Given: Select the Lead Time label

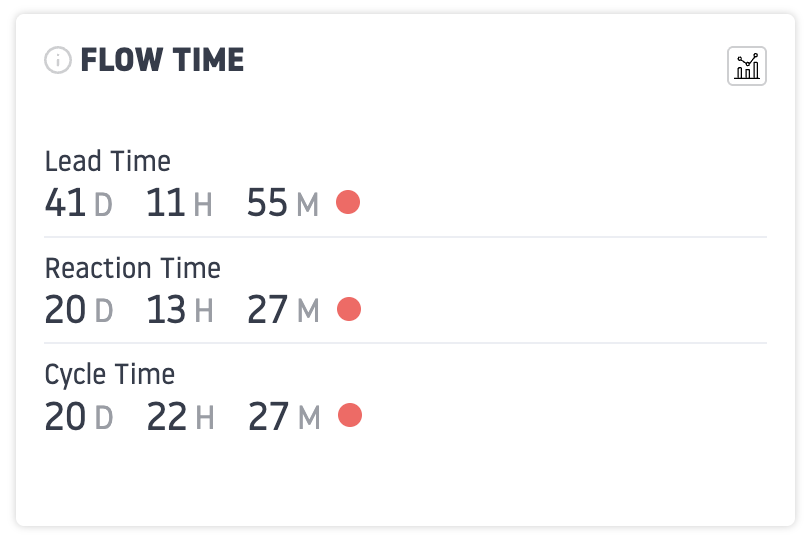Looking at the screenshot, I should click(x=108, y=161).
